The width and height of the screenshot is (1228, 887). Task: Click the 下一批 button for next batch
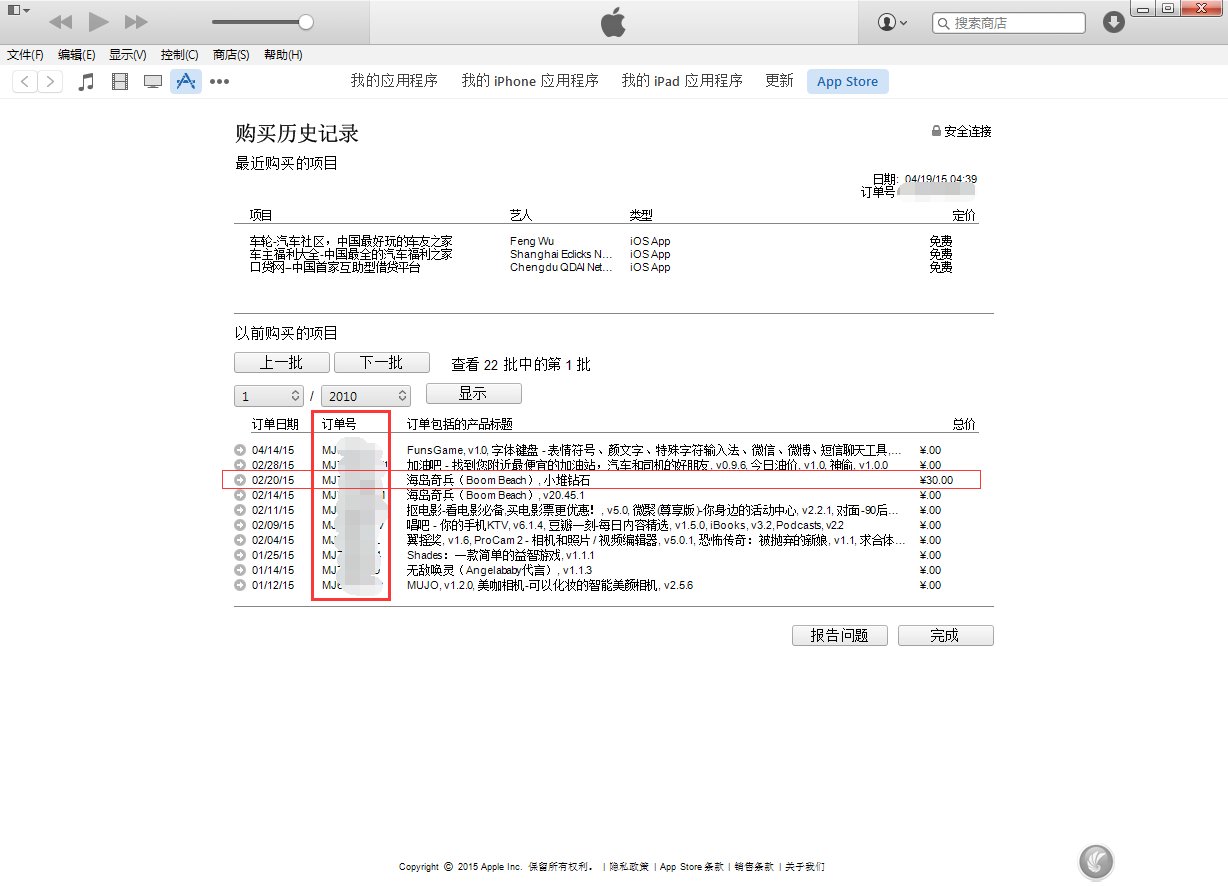pyautogui.click(x=381, y=362)
